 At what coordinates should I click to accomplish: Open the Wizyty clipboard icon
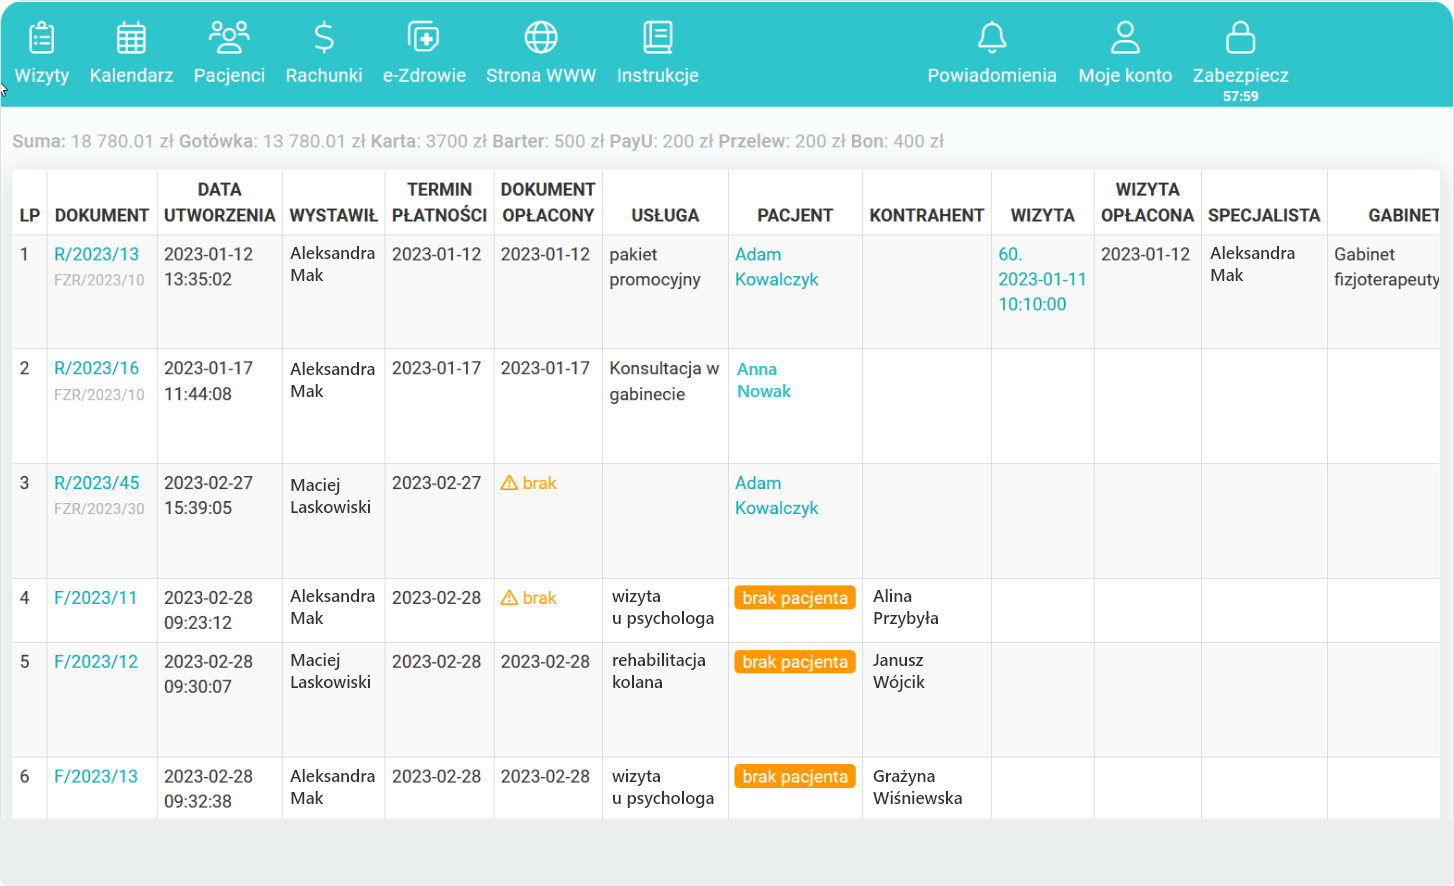[x=41, y=38]
